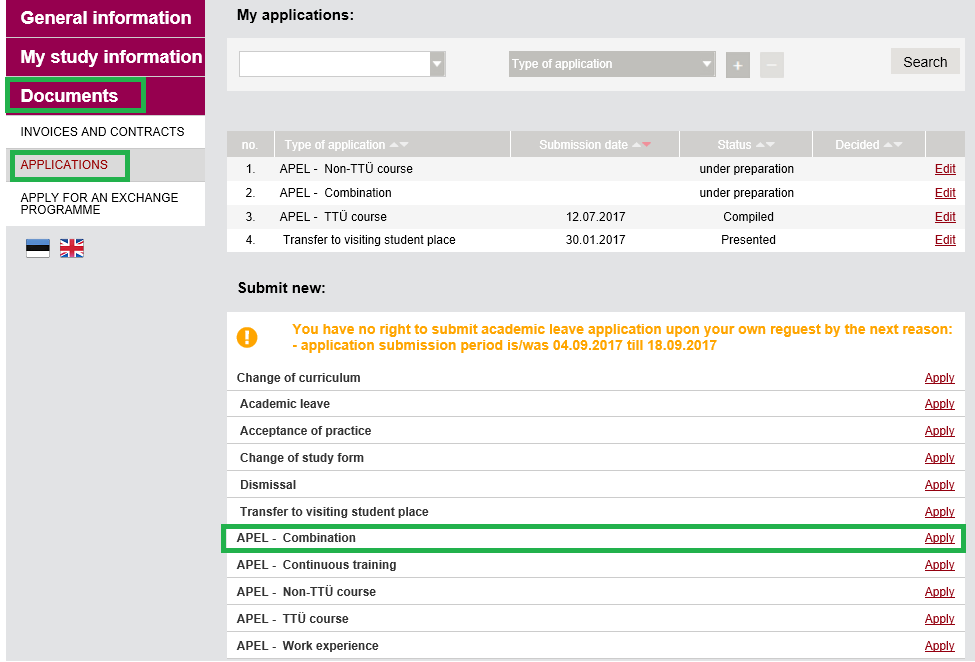
Task: Apply for APEL Combination
Action: [939, 538]
